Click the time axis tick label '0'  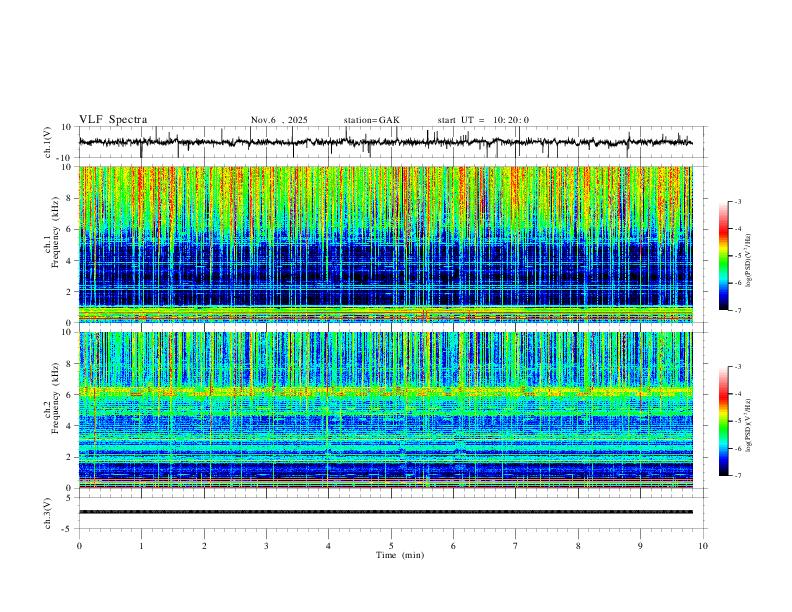click(79, 546)
